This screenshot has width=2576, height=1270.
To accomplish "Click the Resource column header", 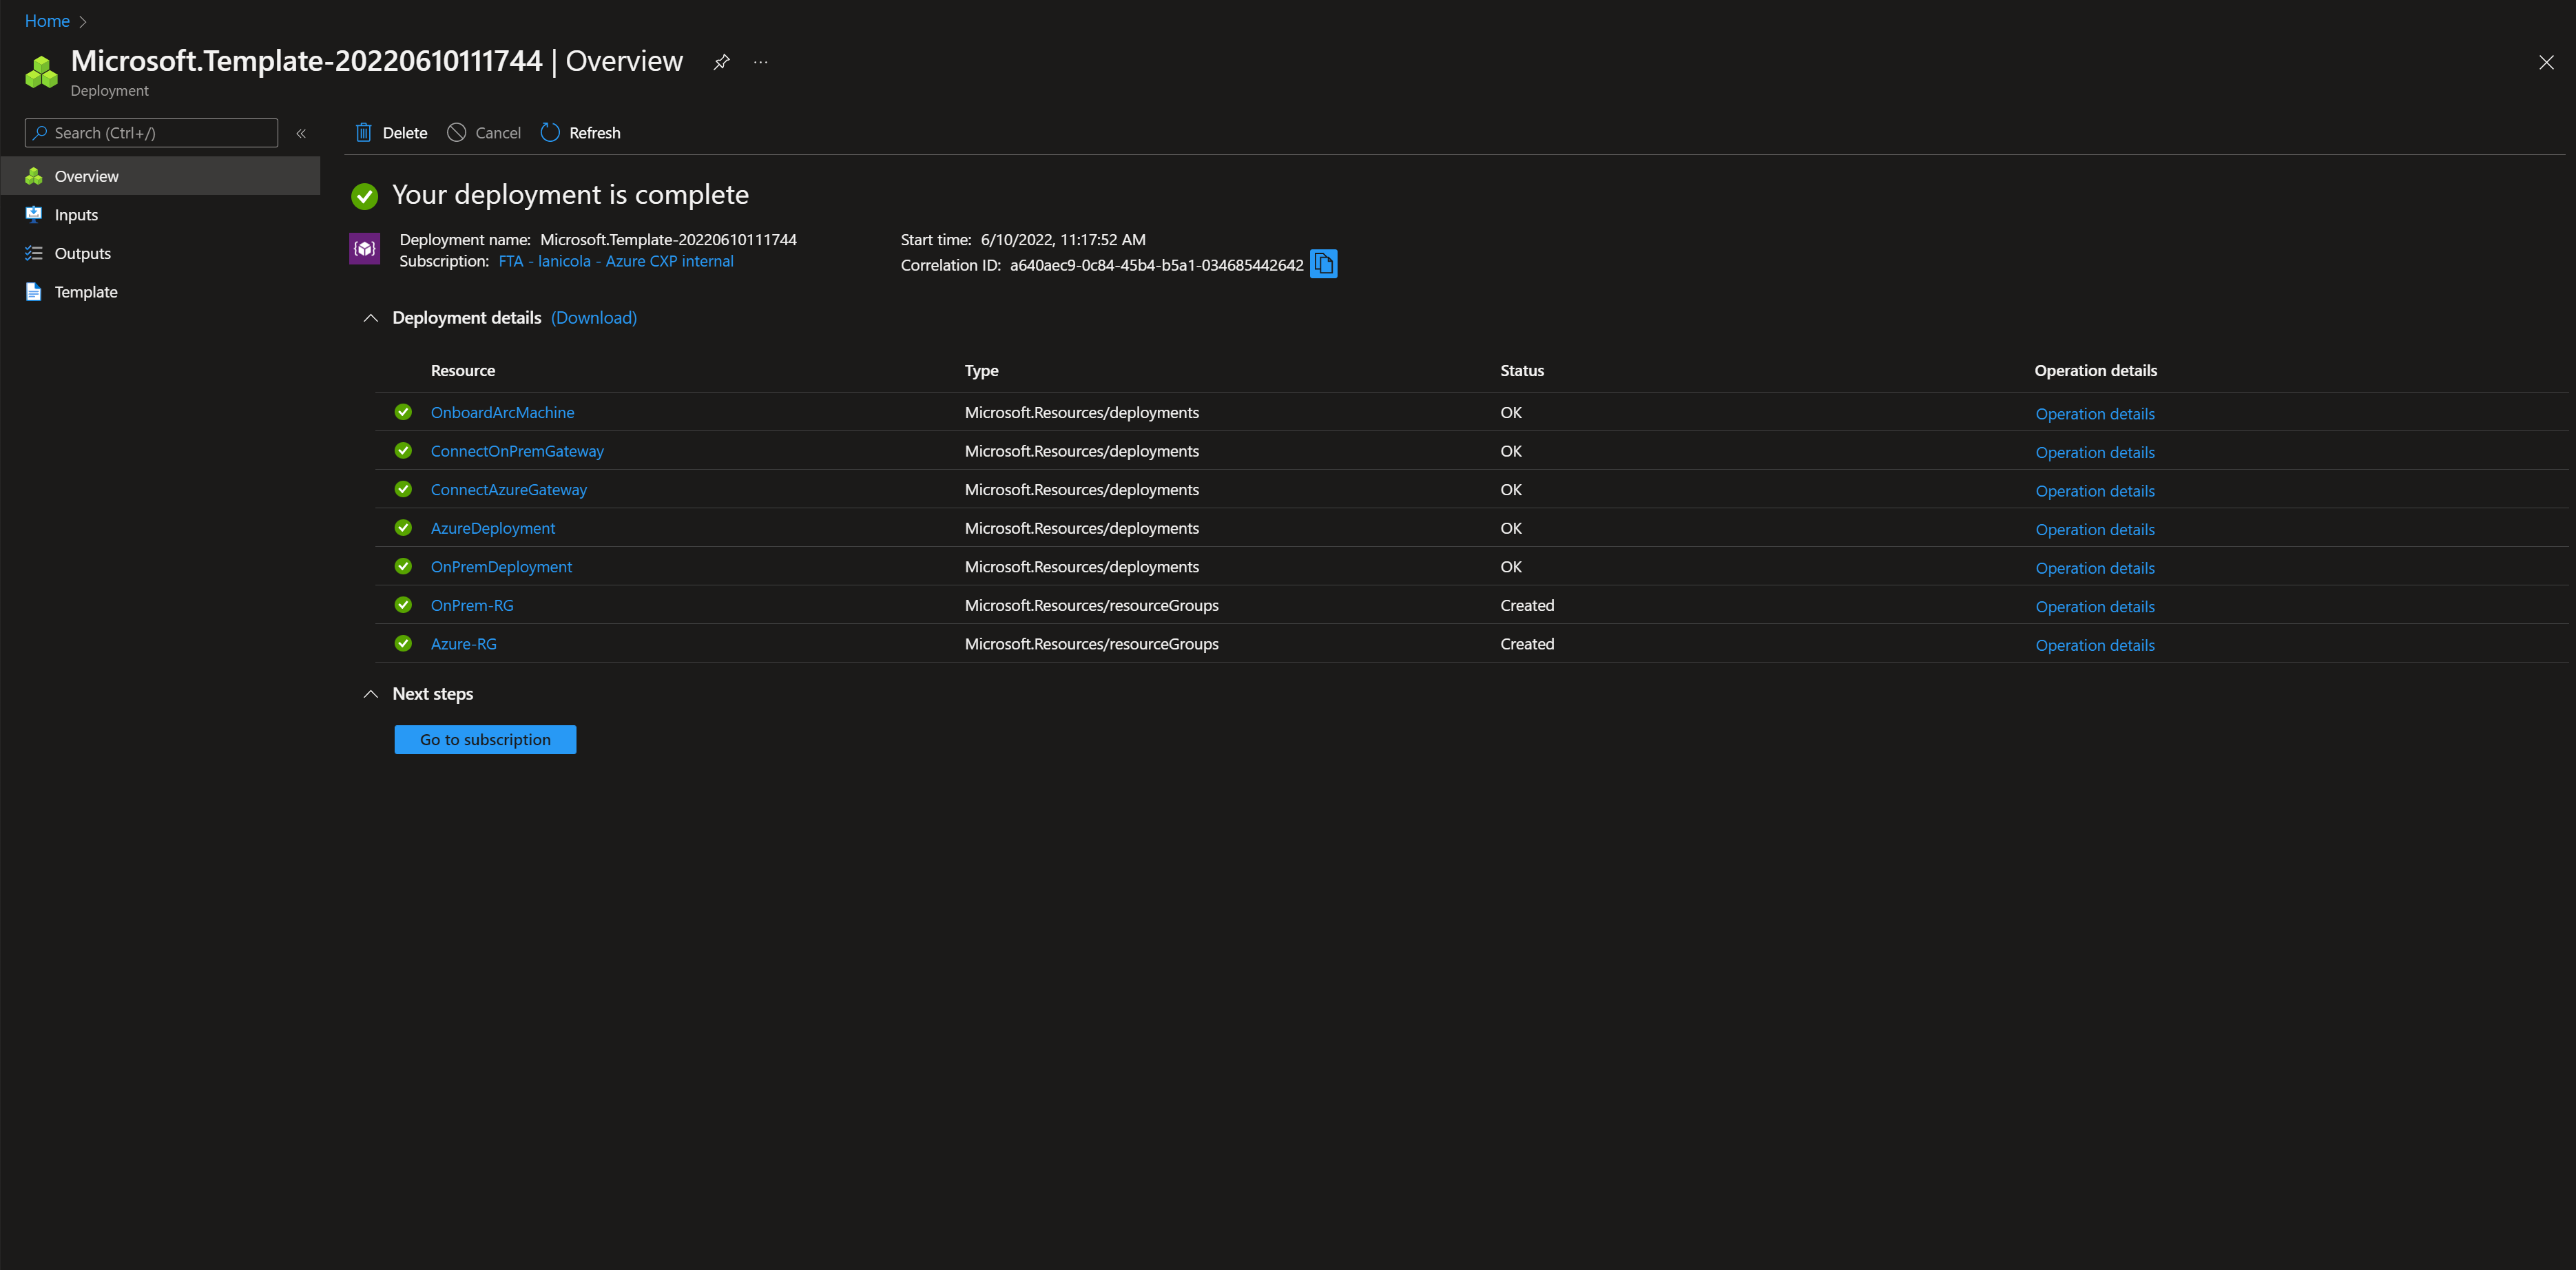I will coord(463,370).
